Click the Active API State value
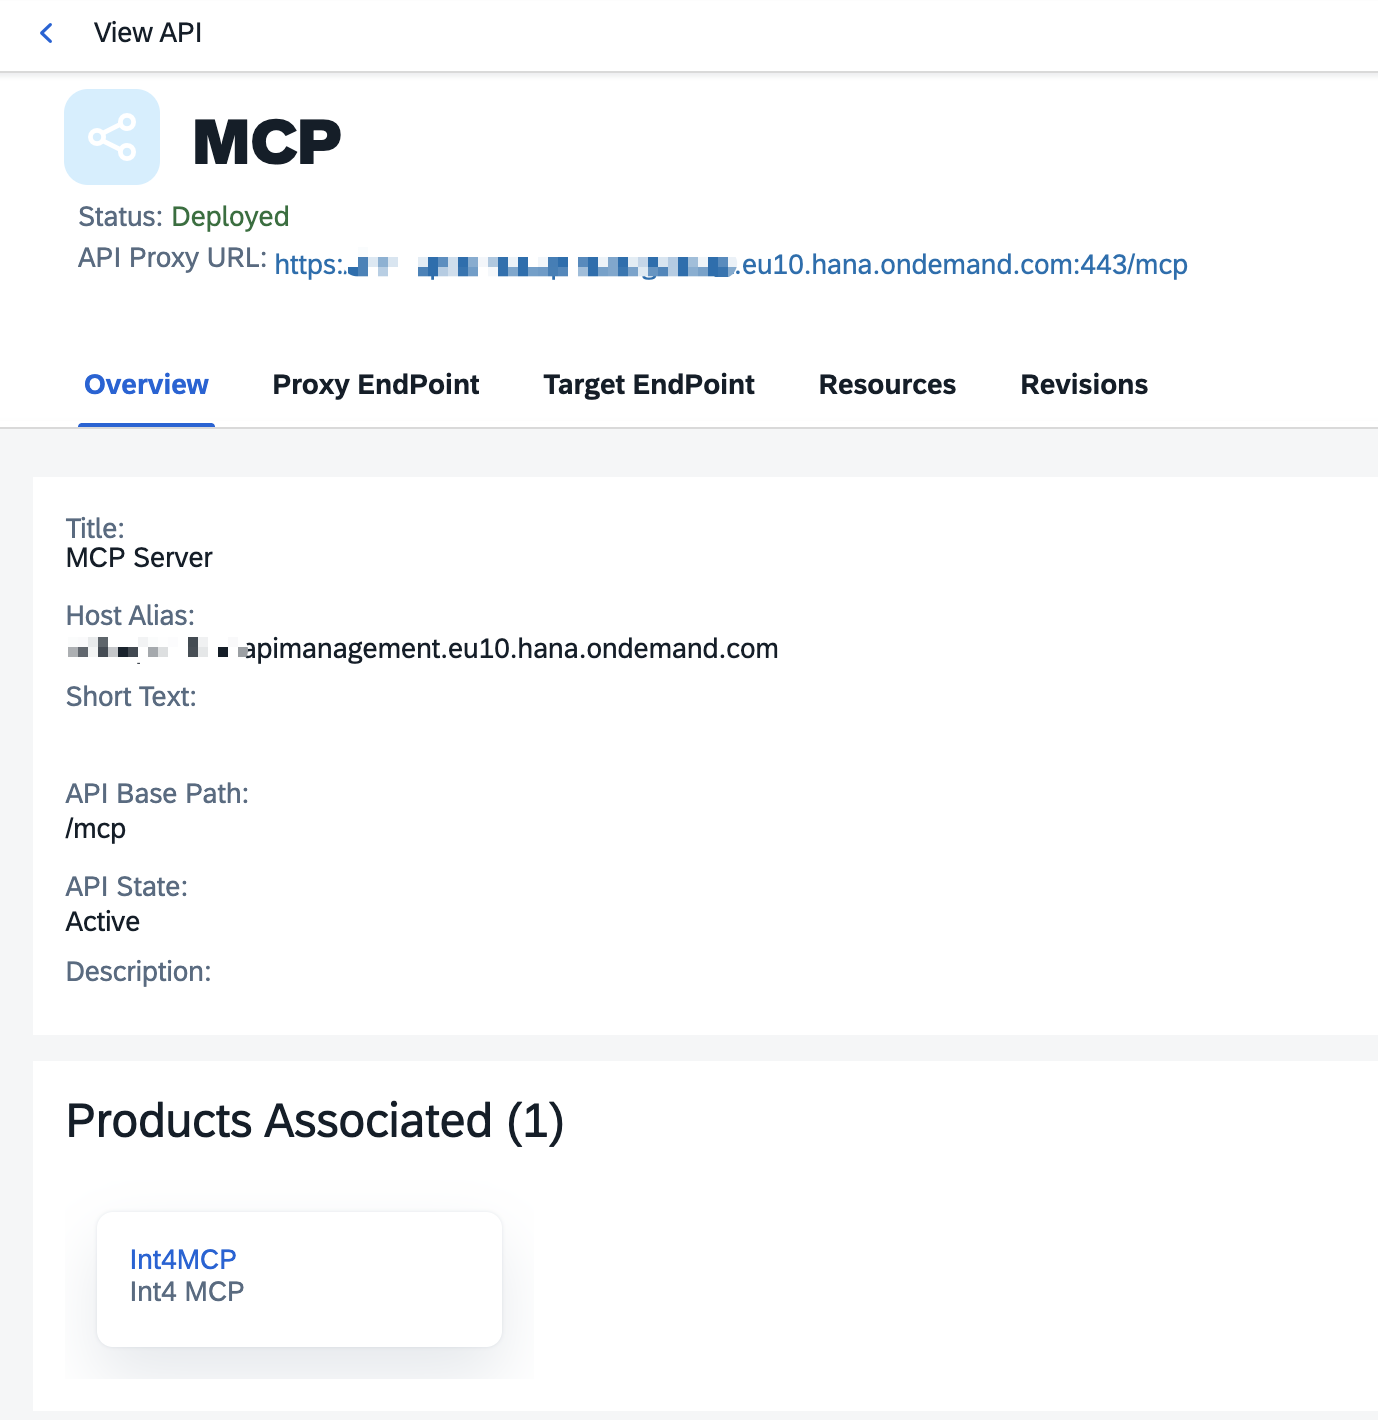 pos(103,922)
